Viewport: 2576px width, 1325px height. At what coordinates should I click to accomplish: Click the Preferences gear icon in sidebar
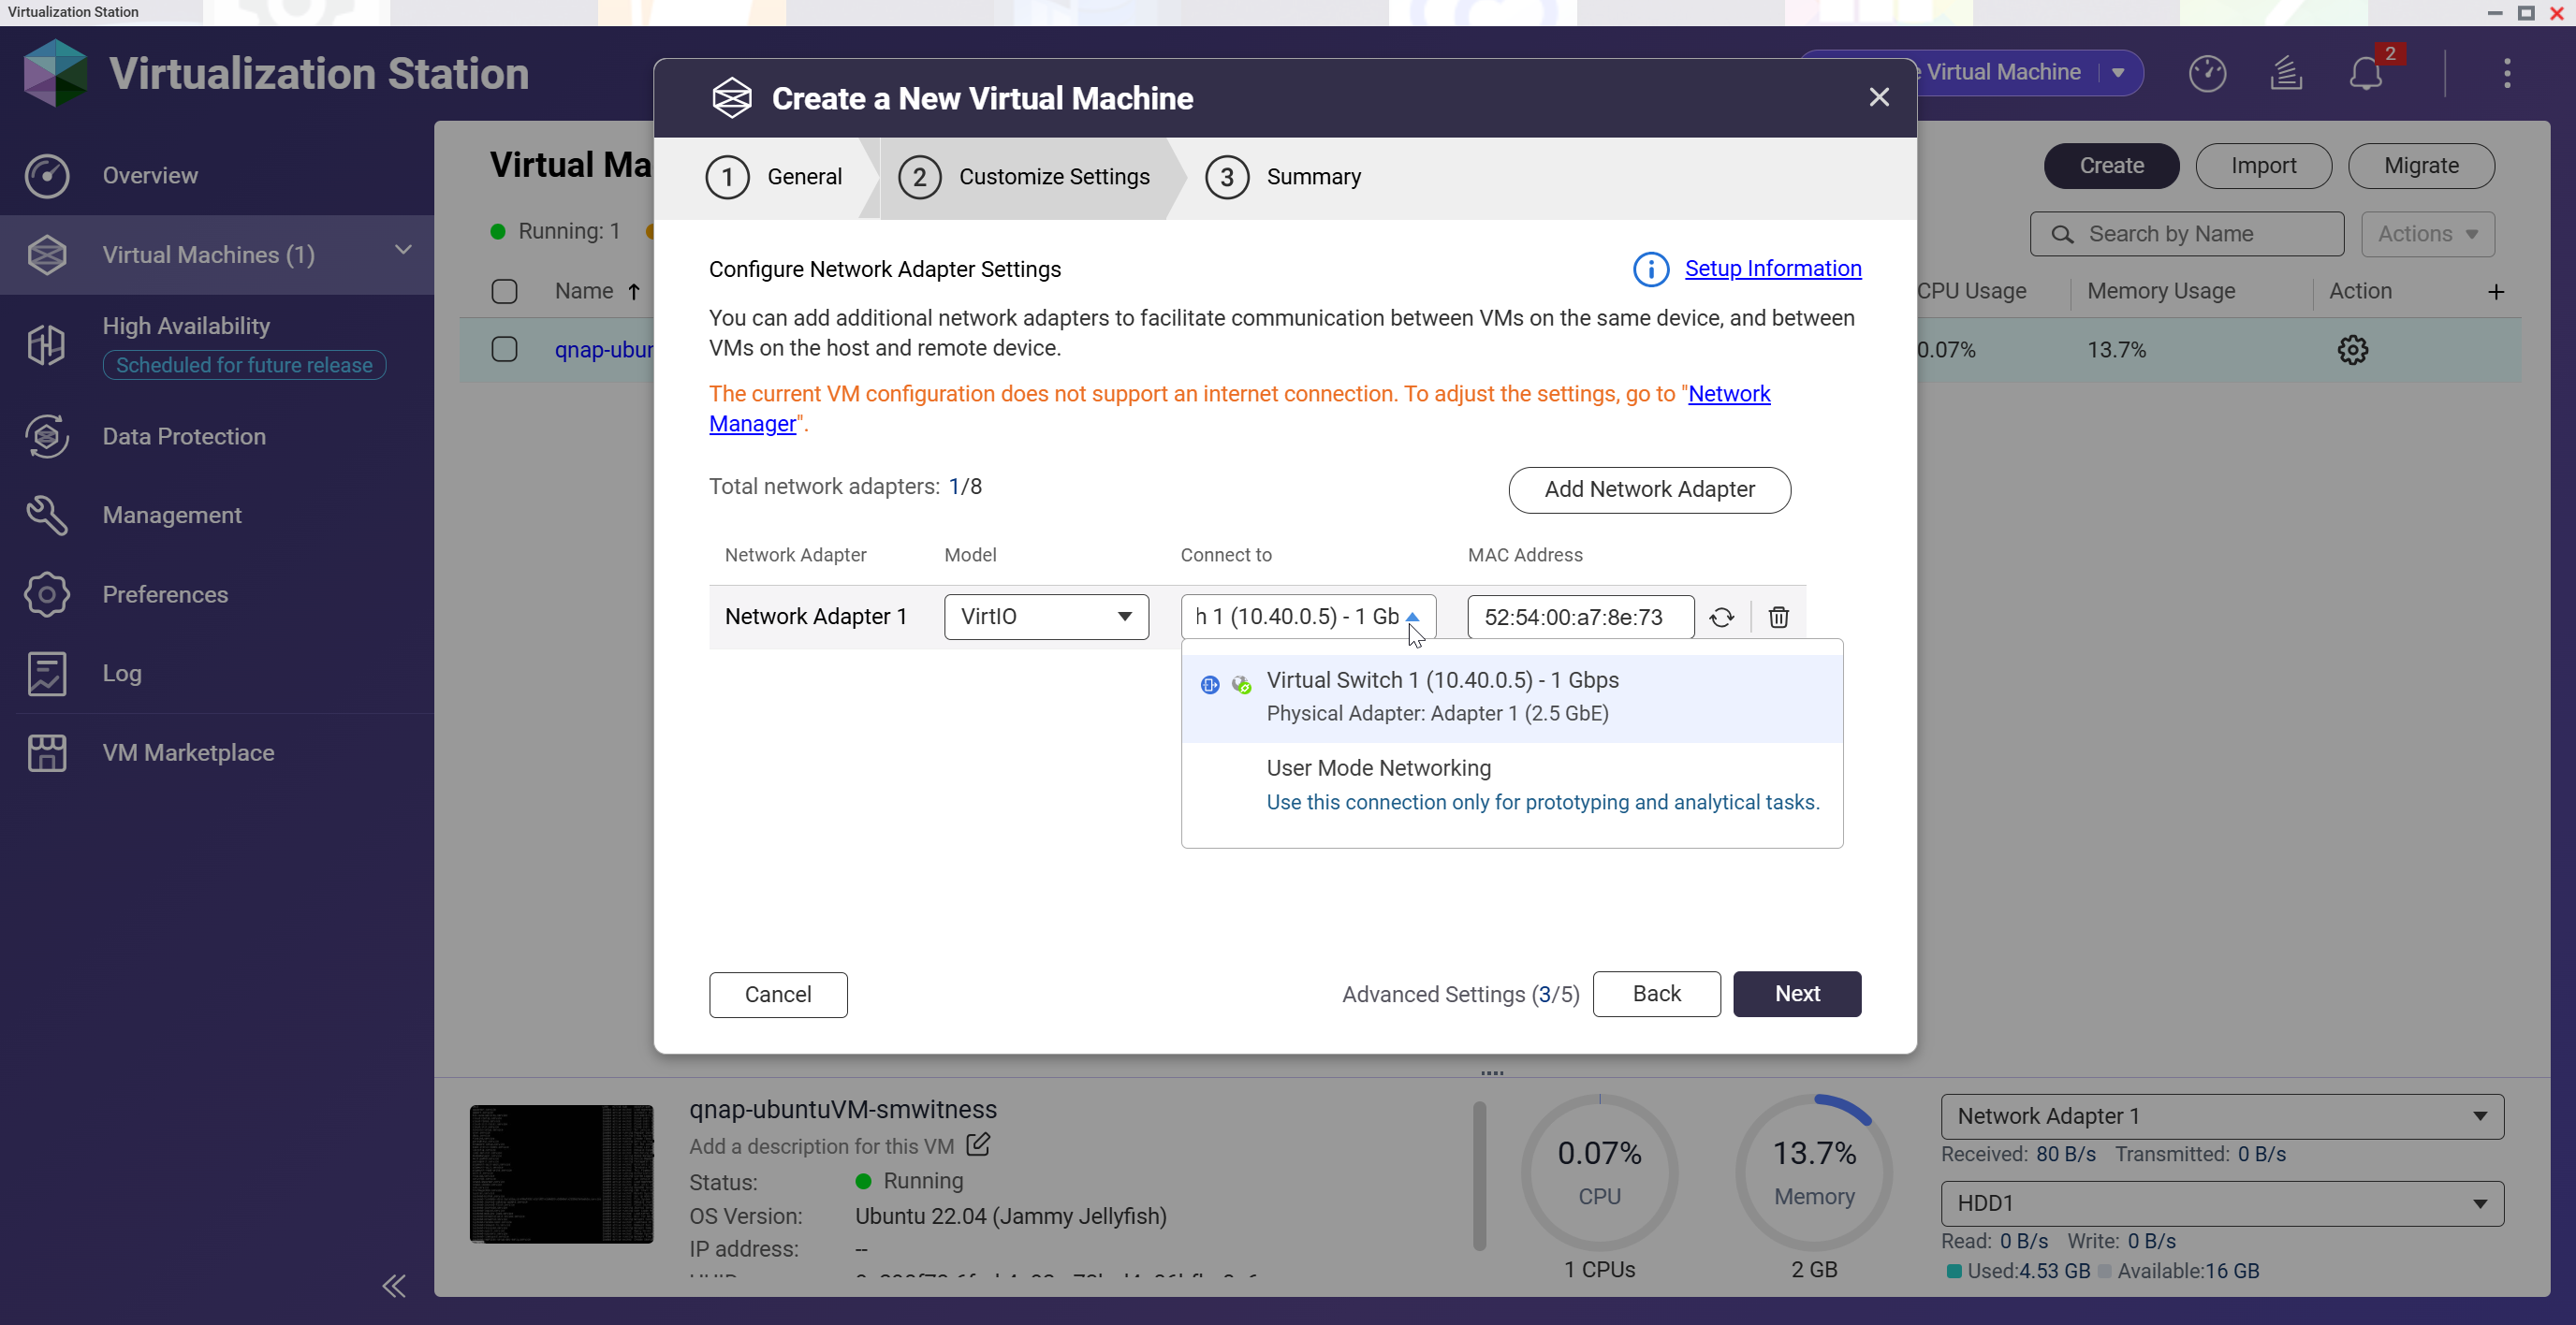47,594
